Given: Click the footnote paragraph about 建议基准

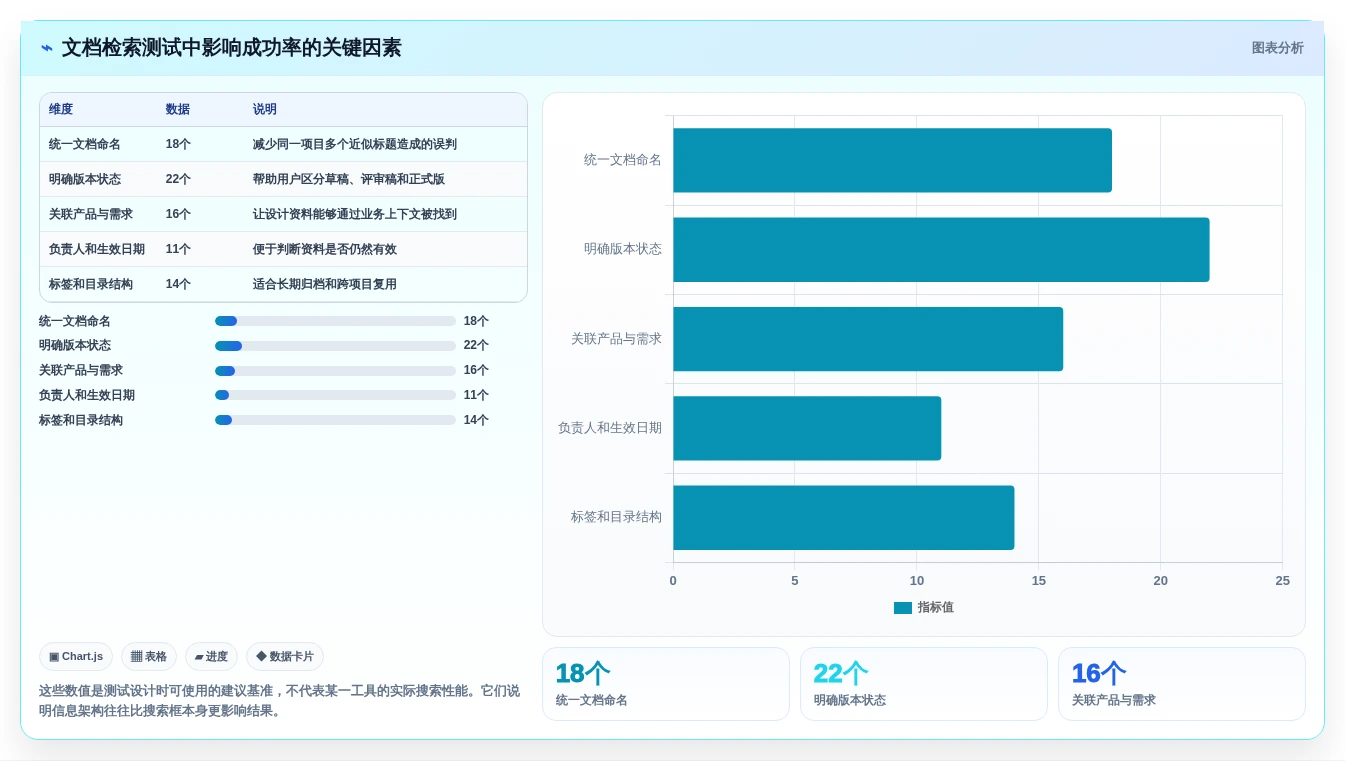Looking at the screenshot, I should [279, 701].
